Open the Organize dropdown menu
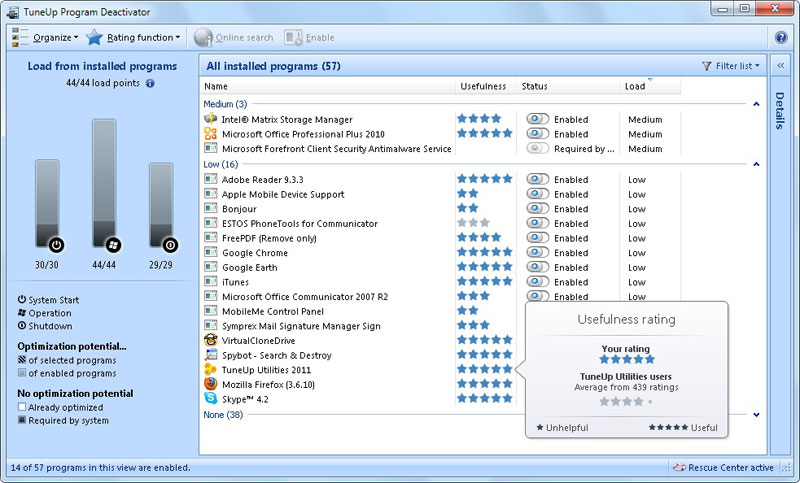This screenshot has width=800, height=483. point(56,37)
